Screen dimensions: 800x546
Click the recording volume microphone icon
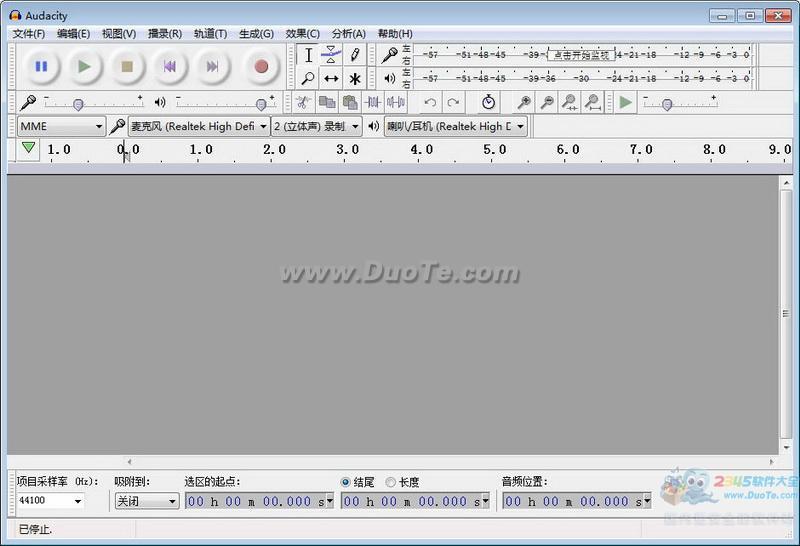point(28,103)
